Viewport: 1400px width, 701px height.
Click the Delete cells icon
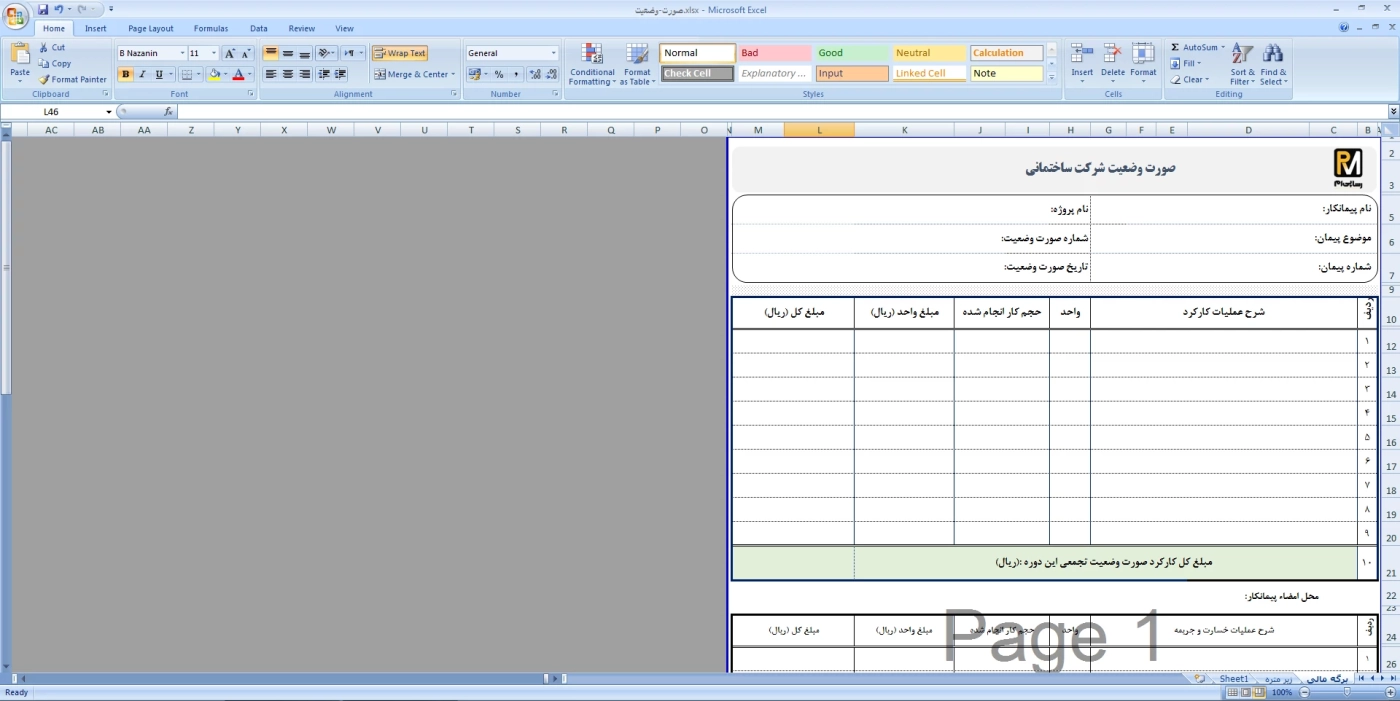(1113, 54)
